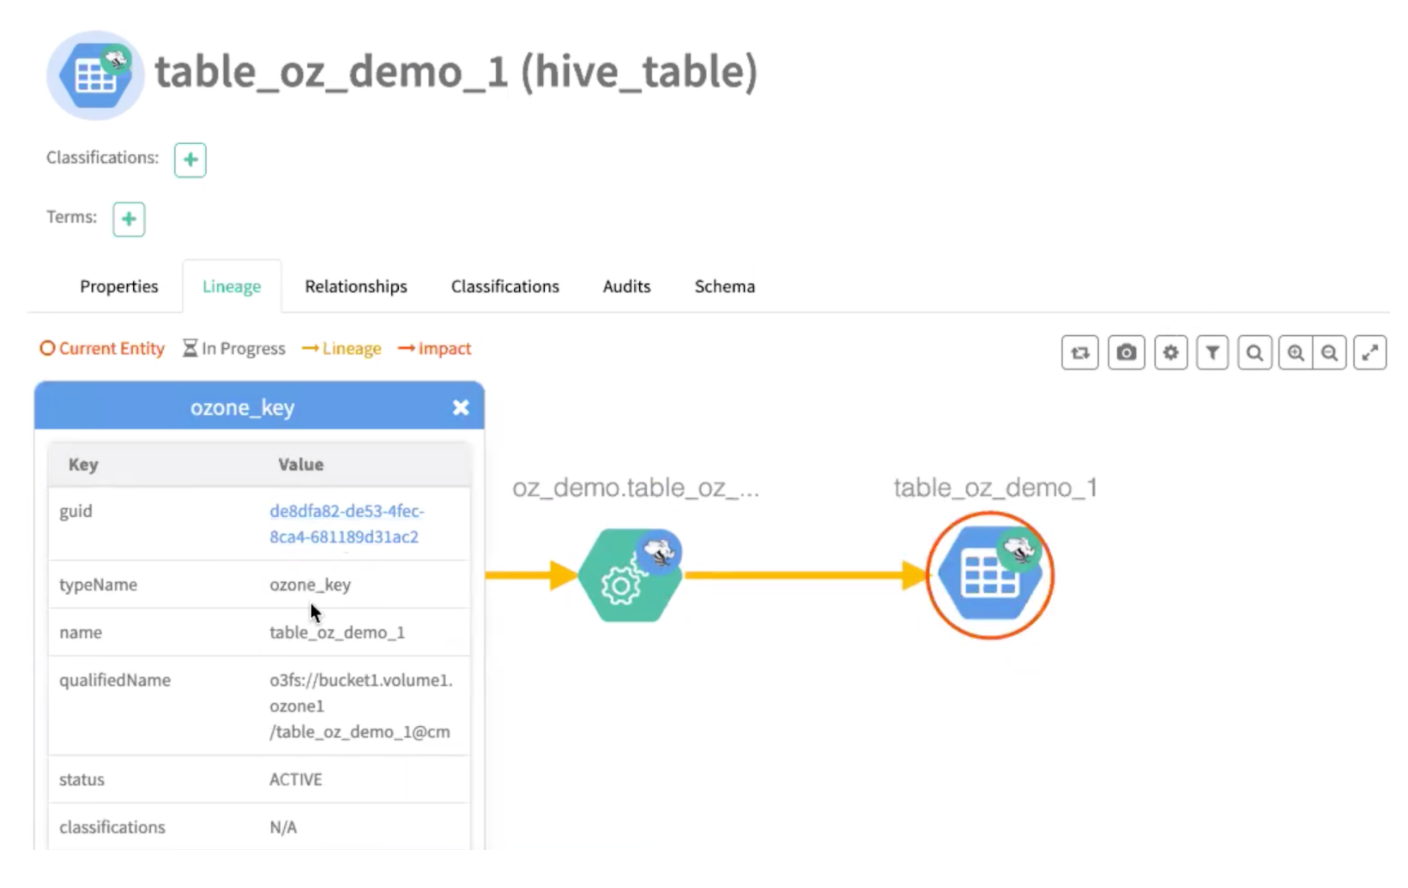Zoom in on the lineage graph
Image resolution: width=1408 pixels, height=888 pixels.
[x=1296, y=353]
